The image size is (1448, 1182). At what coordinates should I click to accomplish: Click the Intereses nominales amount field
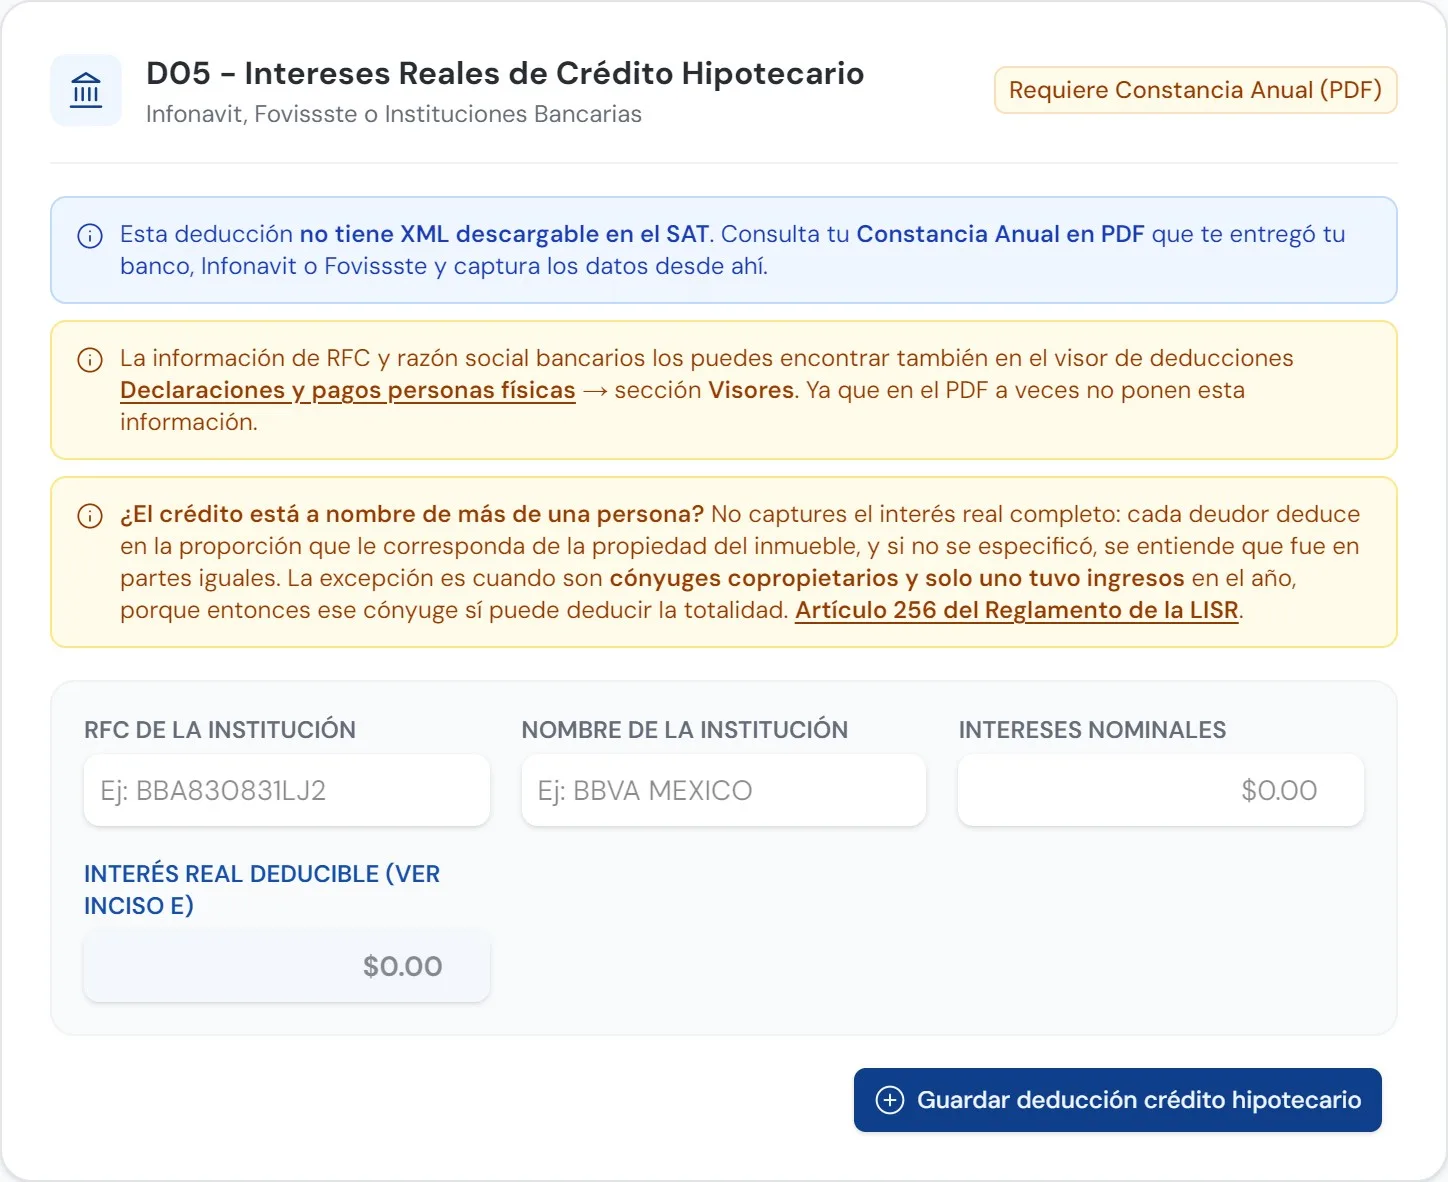[x=1161, y=790]
